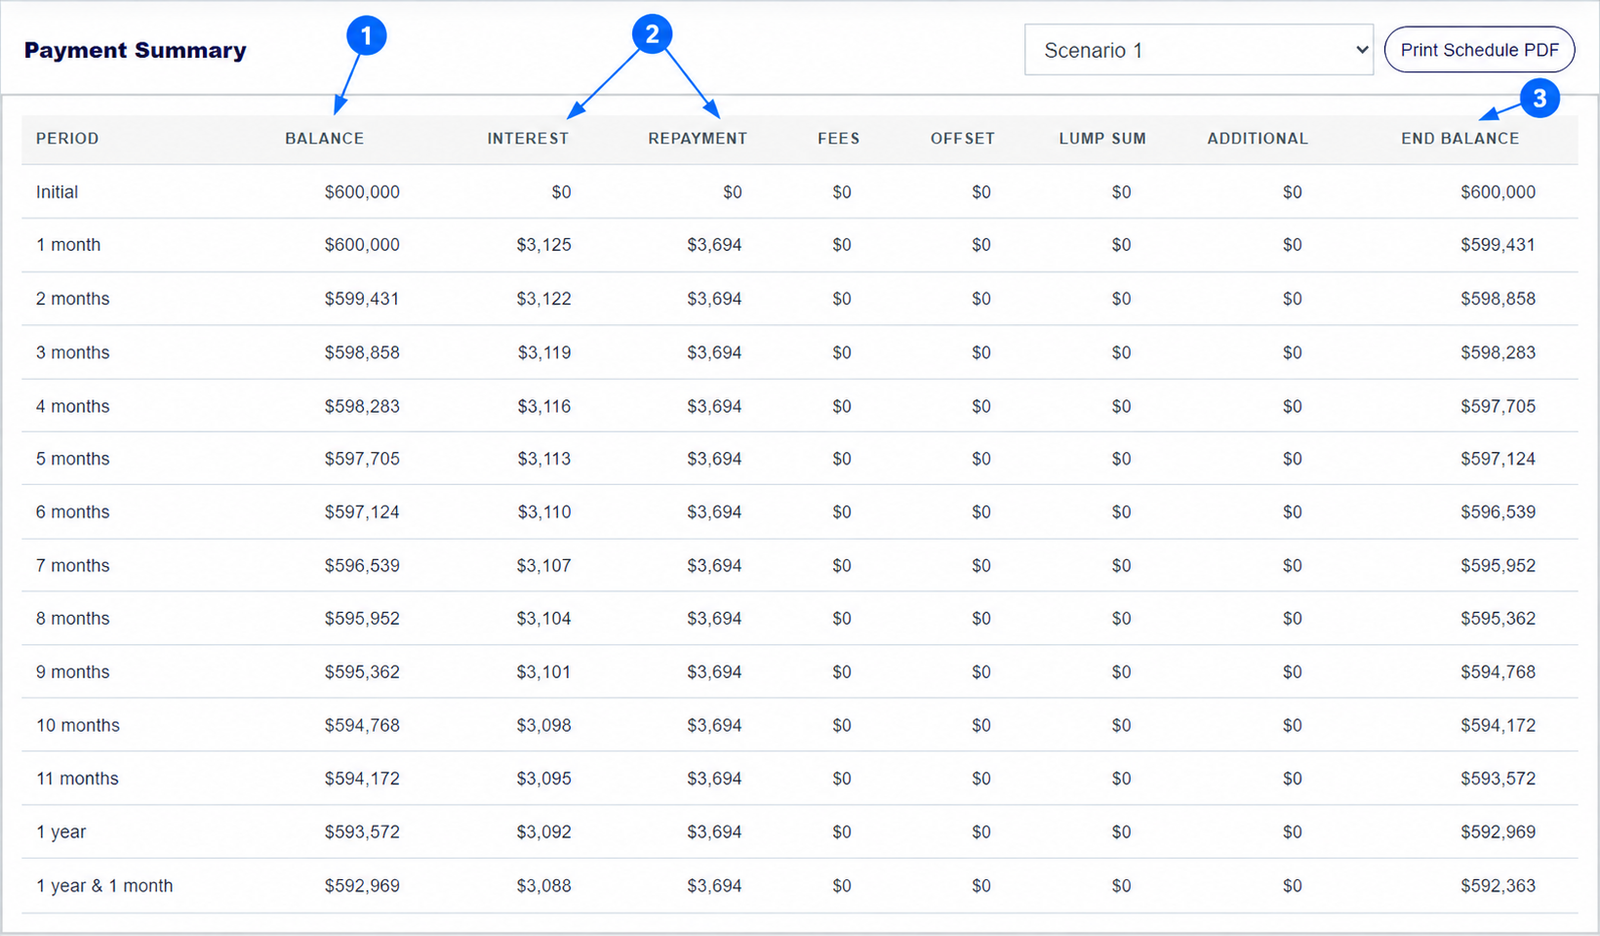This screenshot has height=936, width=1600.
Task: Click the 6 months period label
Action: pyautogui.click(x=73, y=512)
